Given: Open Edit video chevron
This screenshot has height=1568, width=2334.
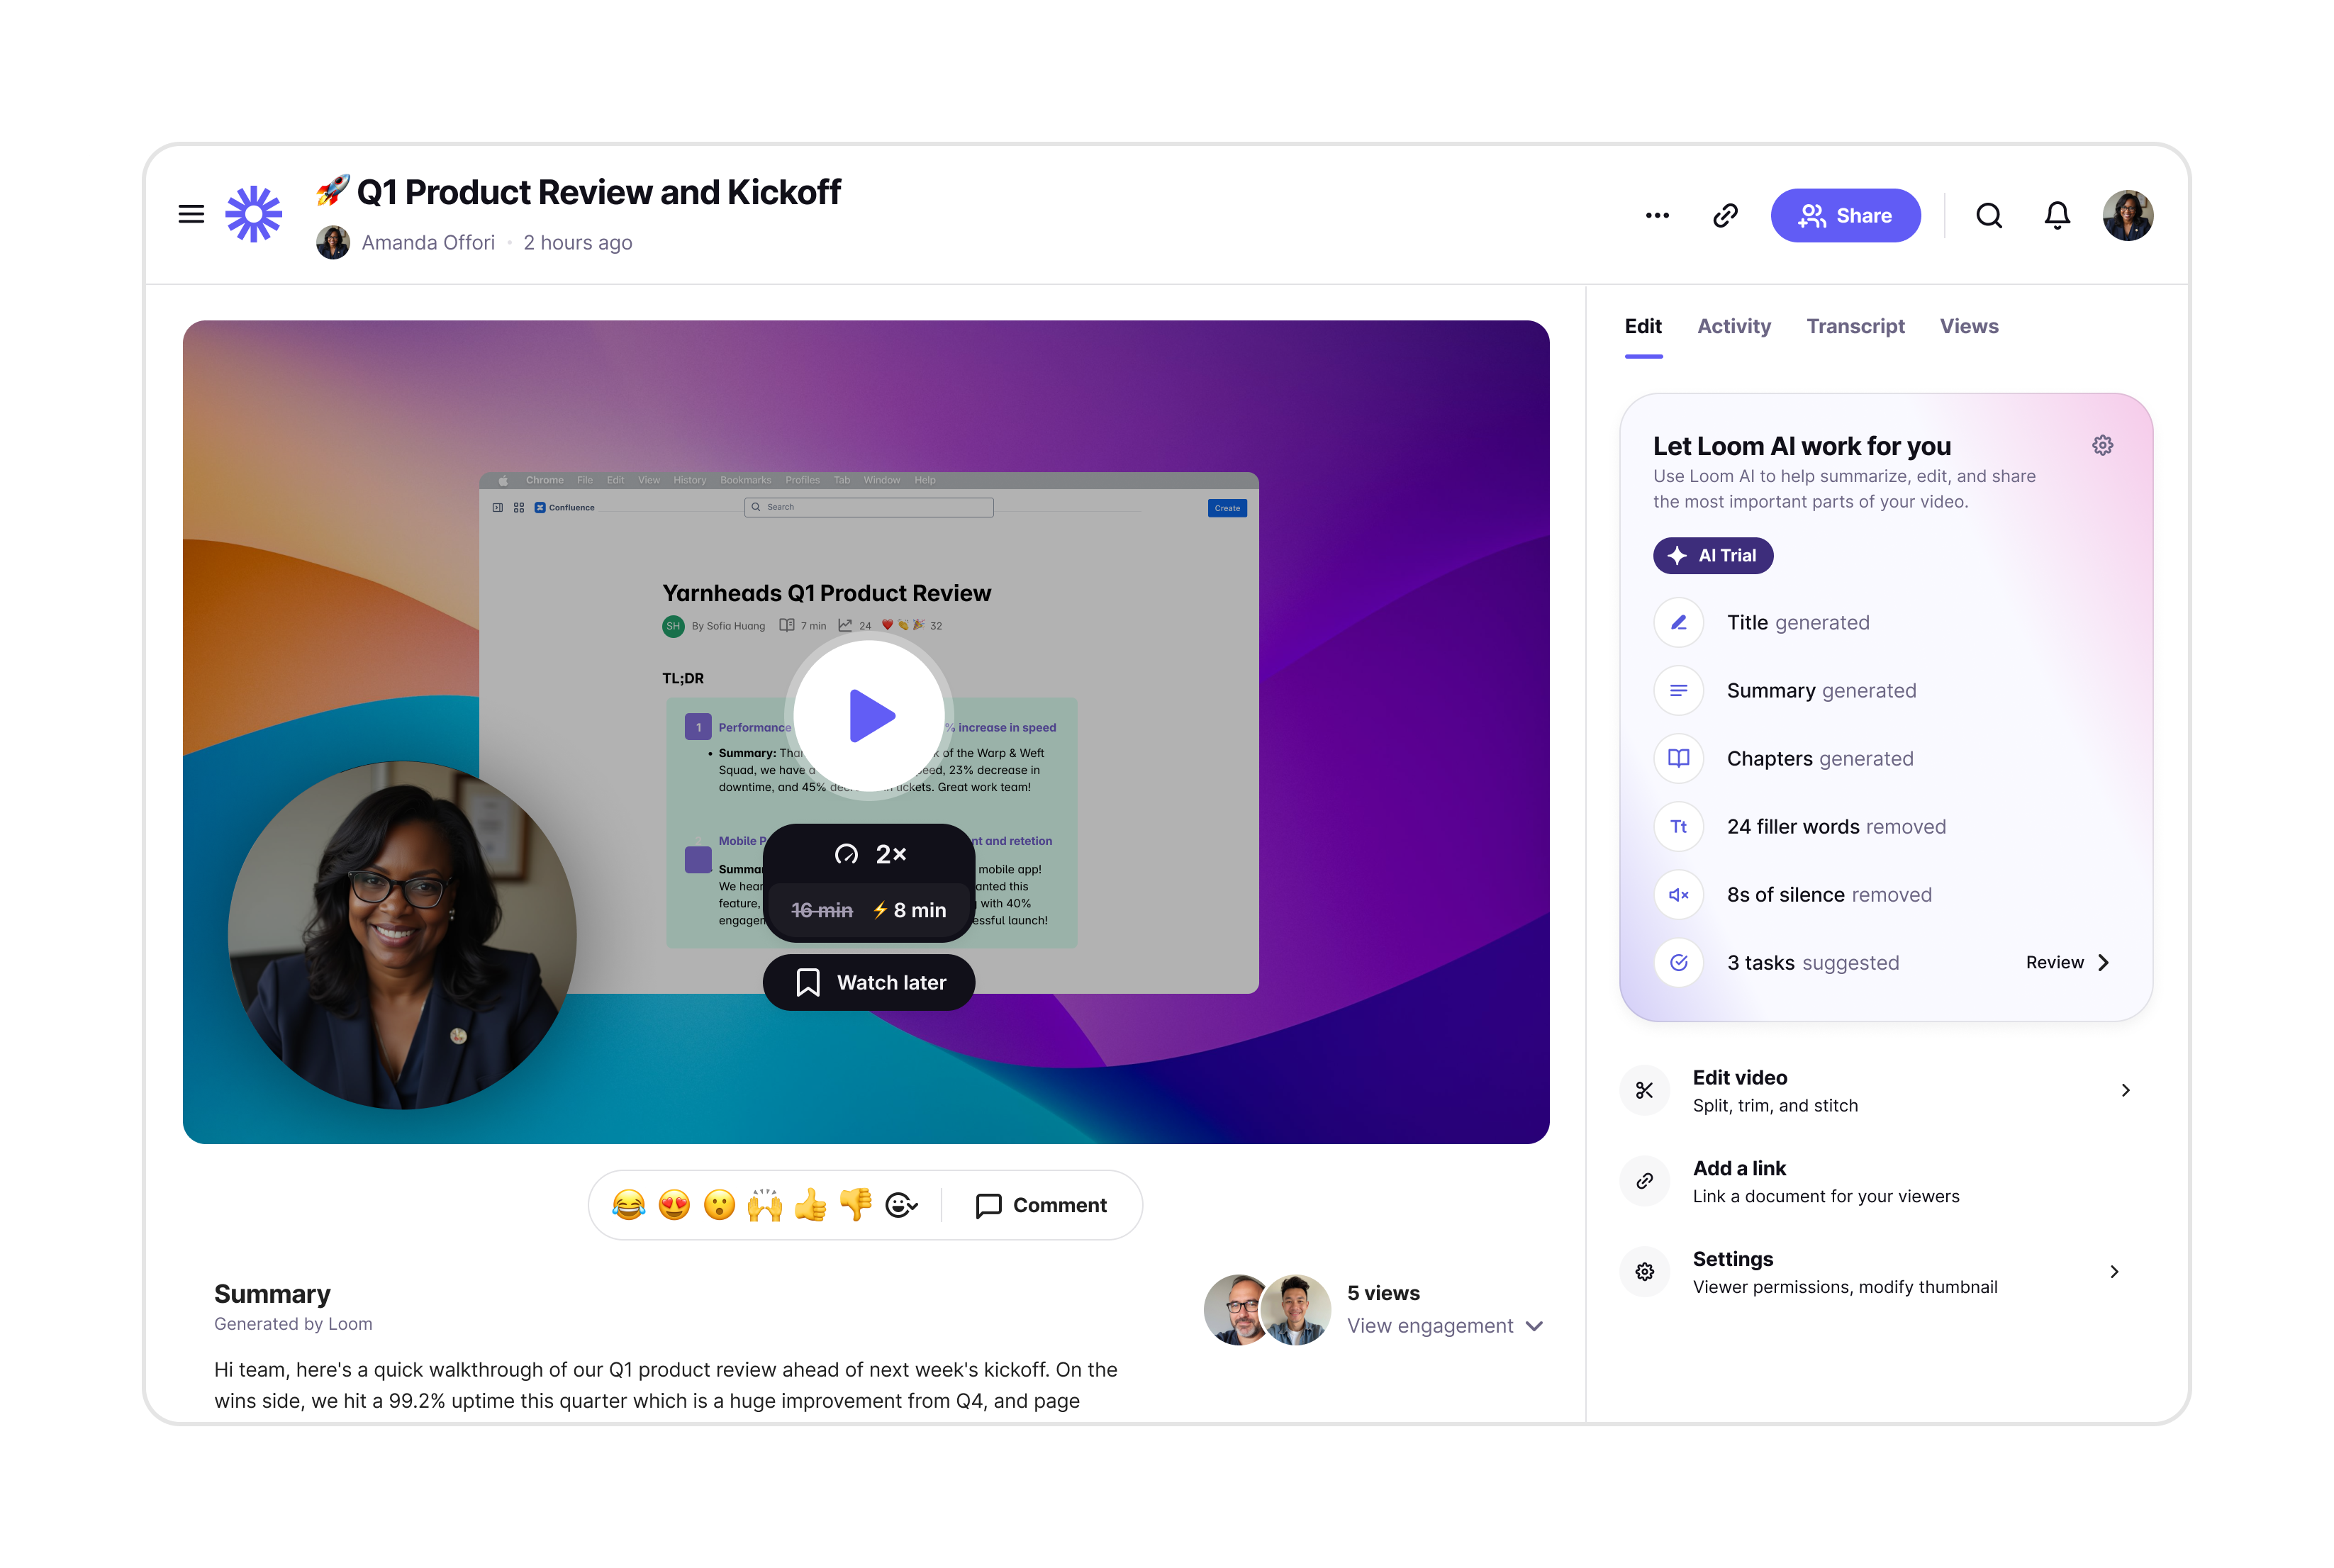Looking at the screenshot, I should 2125,1091.
